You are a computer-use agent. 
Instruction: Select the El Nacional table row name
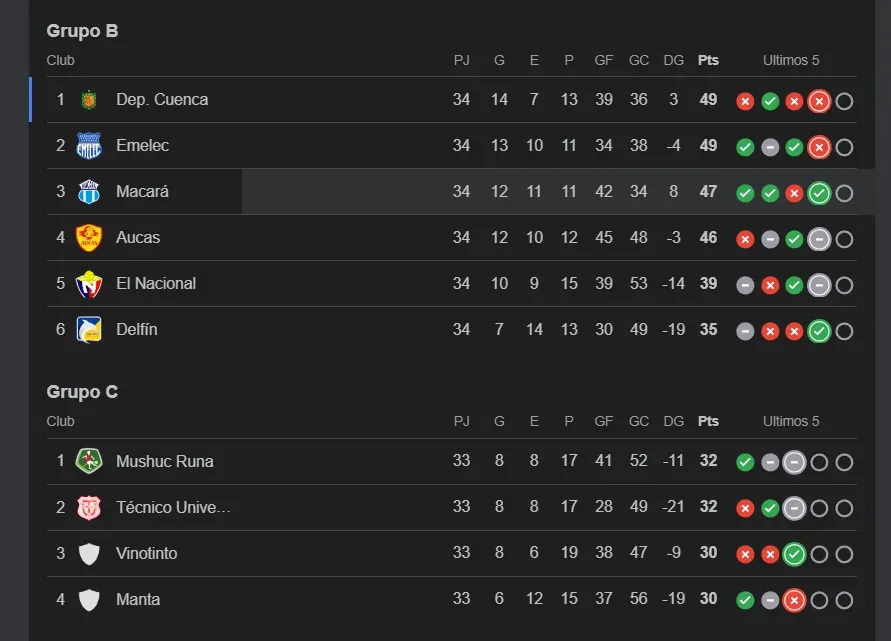click(156, 284)
